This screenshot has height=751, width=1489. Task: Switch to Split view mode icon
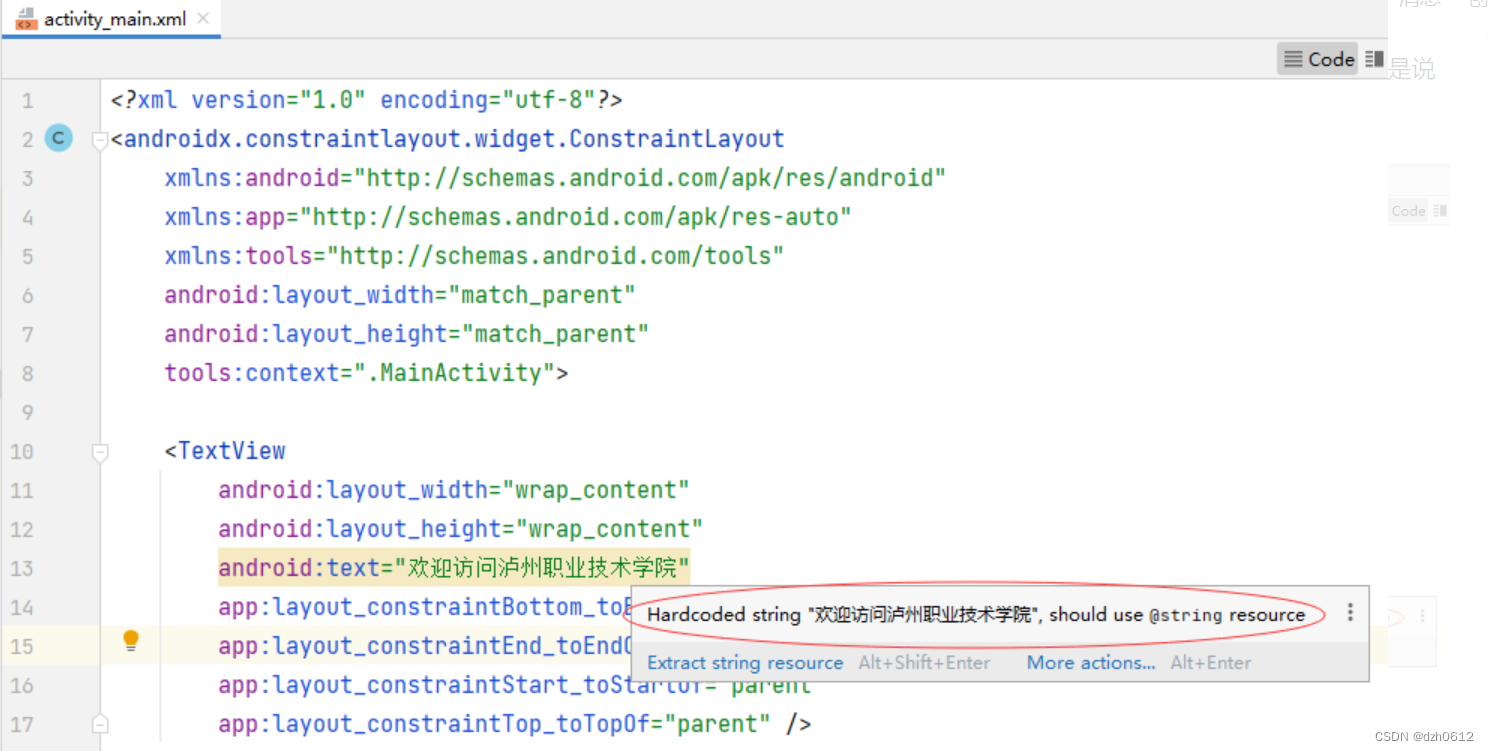[1374, 59]
